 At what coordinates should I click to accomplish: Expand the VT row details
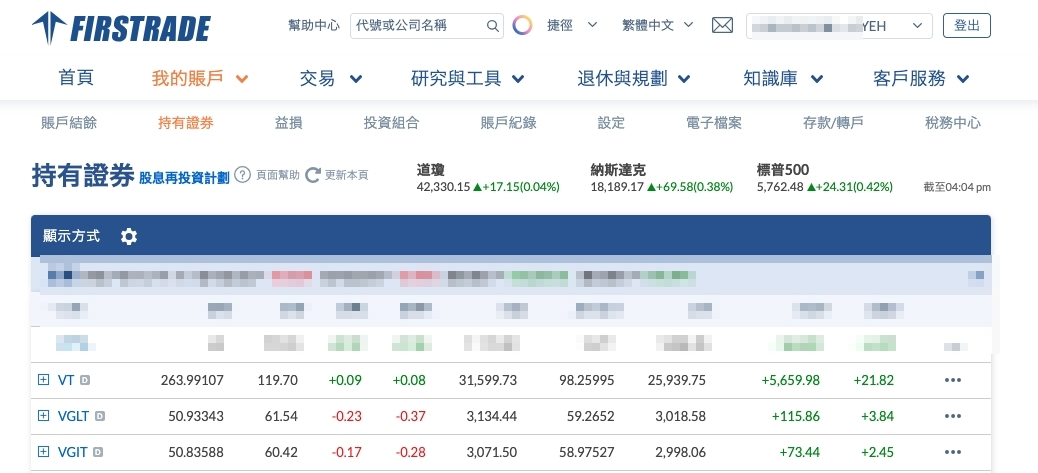tap(44, 380)
